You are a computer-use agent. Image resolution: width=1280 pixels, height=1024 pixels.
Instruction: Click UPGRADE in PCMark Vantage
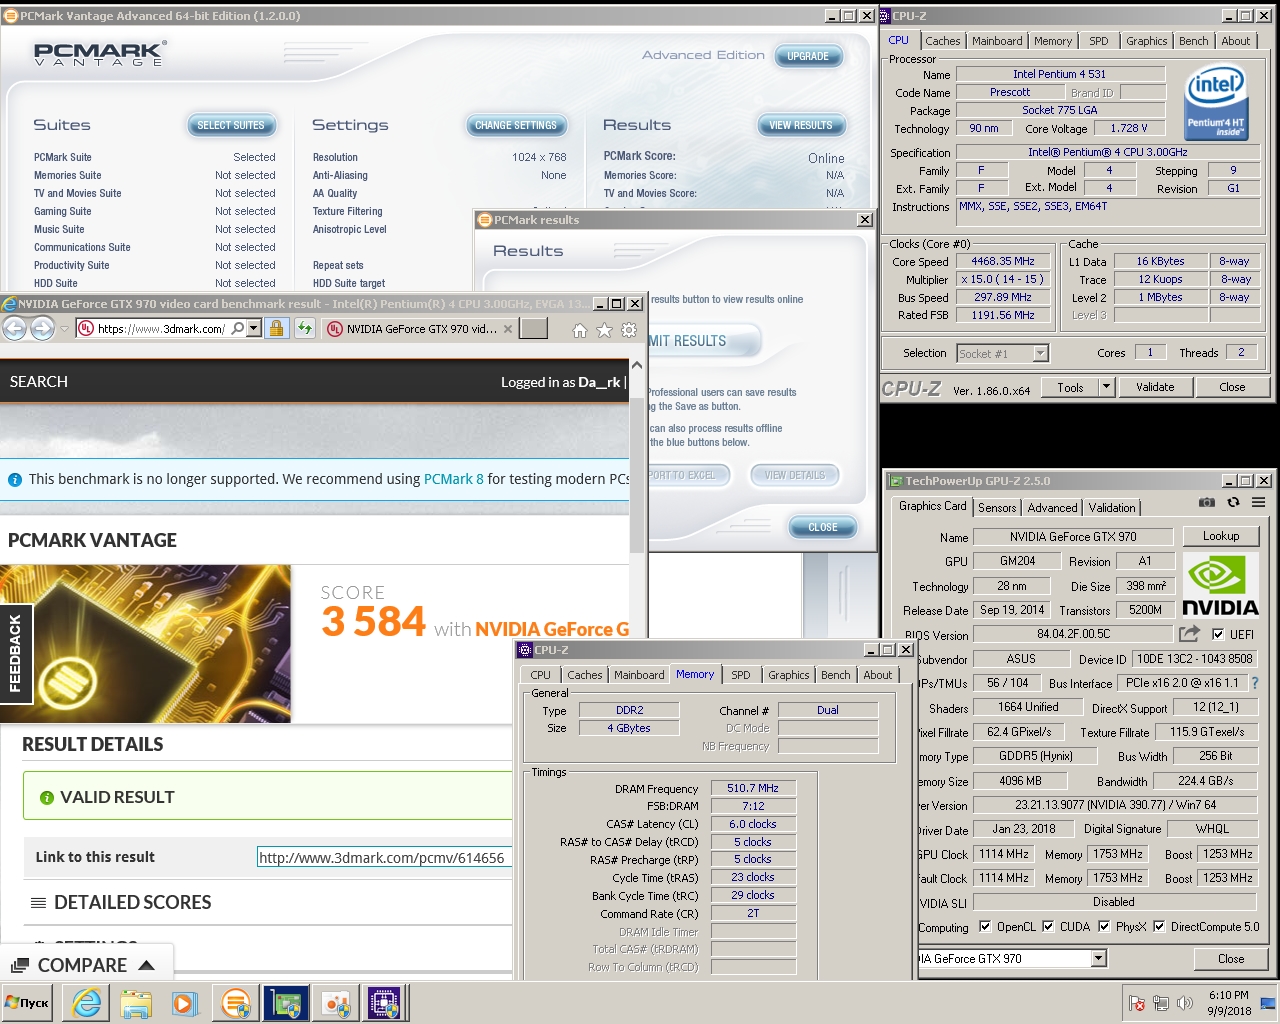point(808,56)
